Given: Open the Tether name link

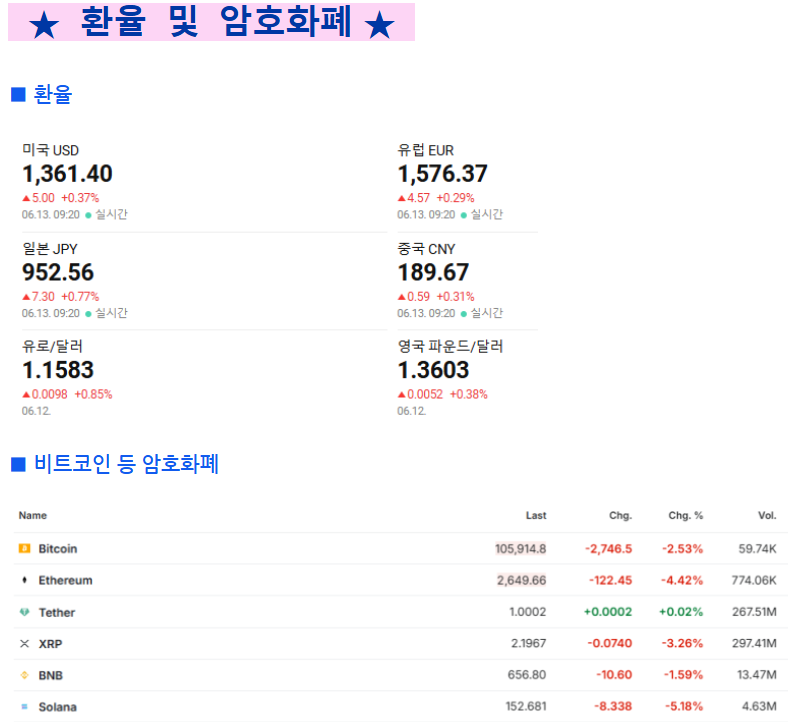Looking at the screenshot, I should coord(57,612).
